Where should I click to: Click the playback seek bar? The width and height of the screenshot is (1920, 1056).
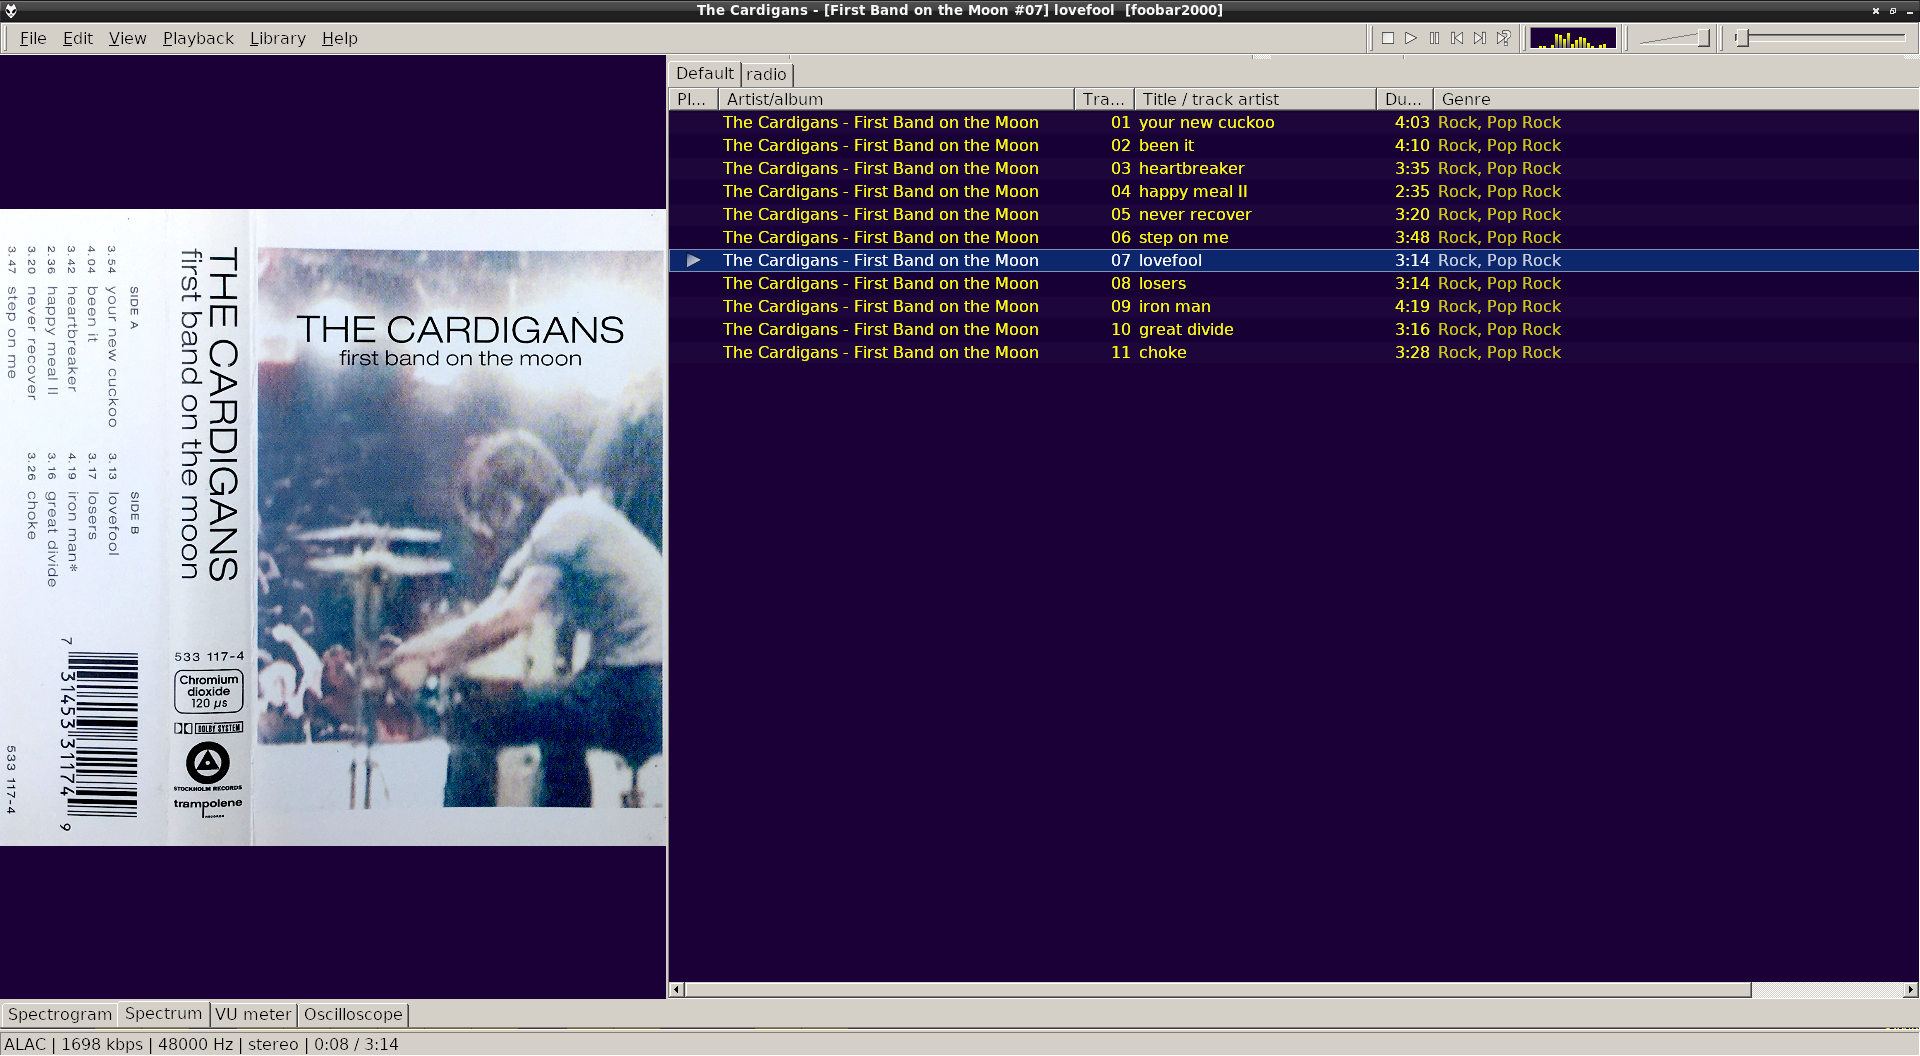[1820, 38]
